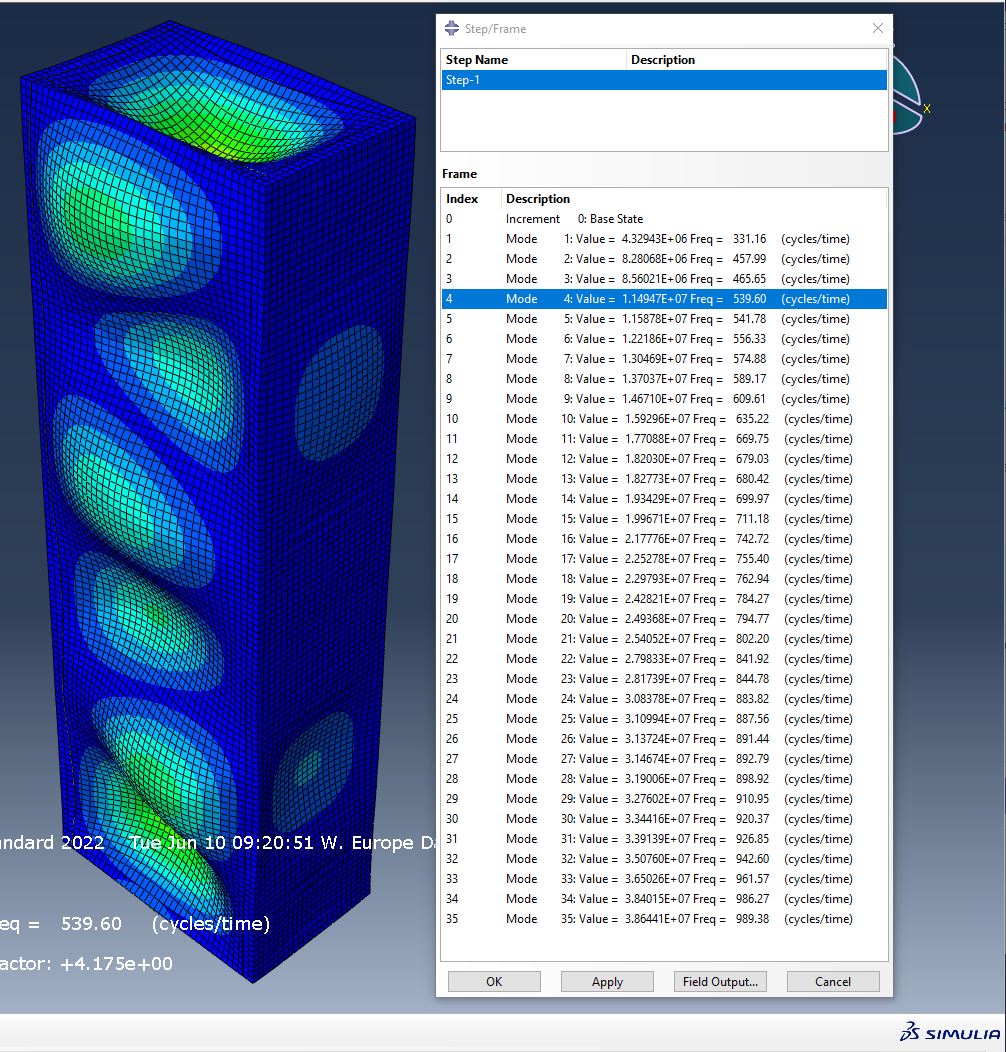The height and width of the screenshot is (1052, 1006).
Task: Select Mode 18 frame with Freq 762.94
Action: pos(664,579)
